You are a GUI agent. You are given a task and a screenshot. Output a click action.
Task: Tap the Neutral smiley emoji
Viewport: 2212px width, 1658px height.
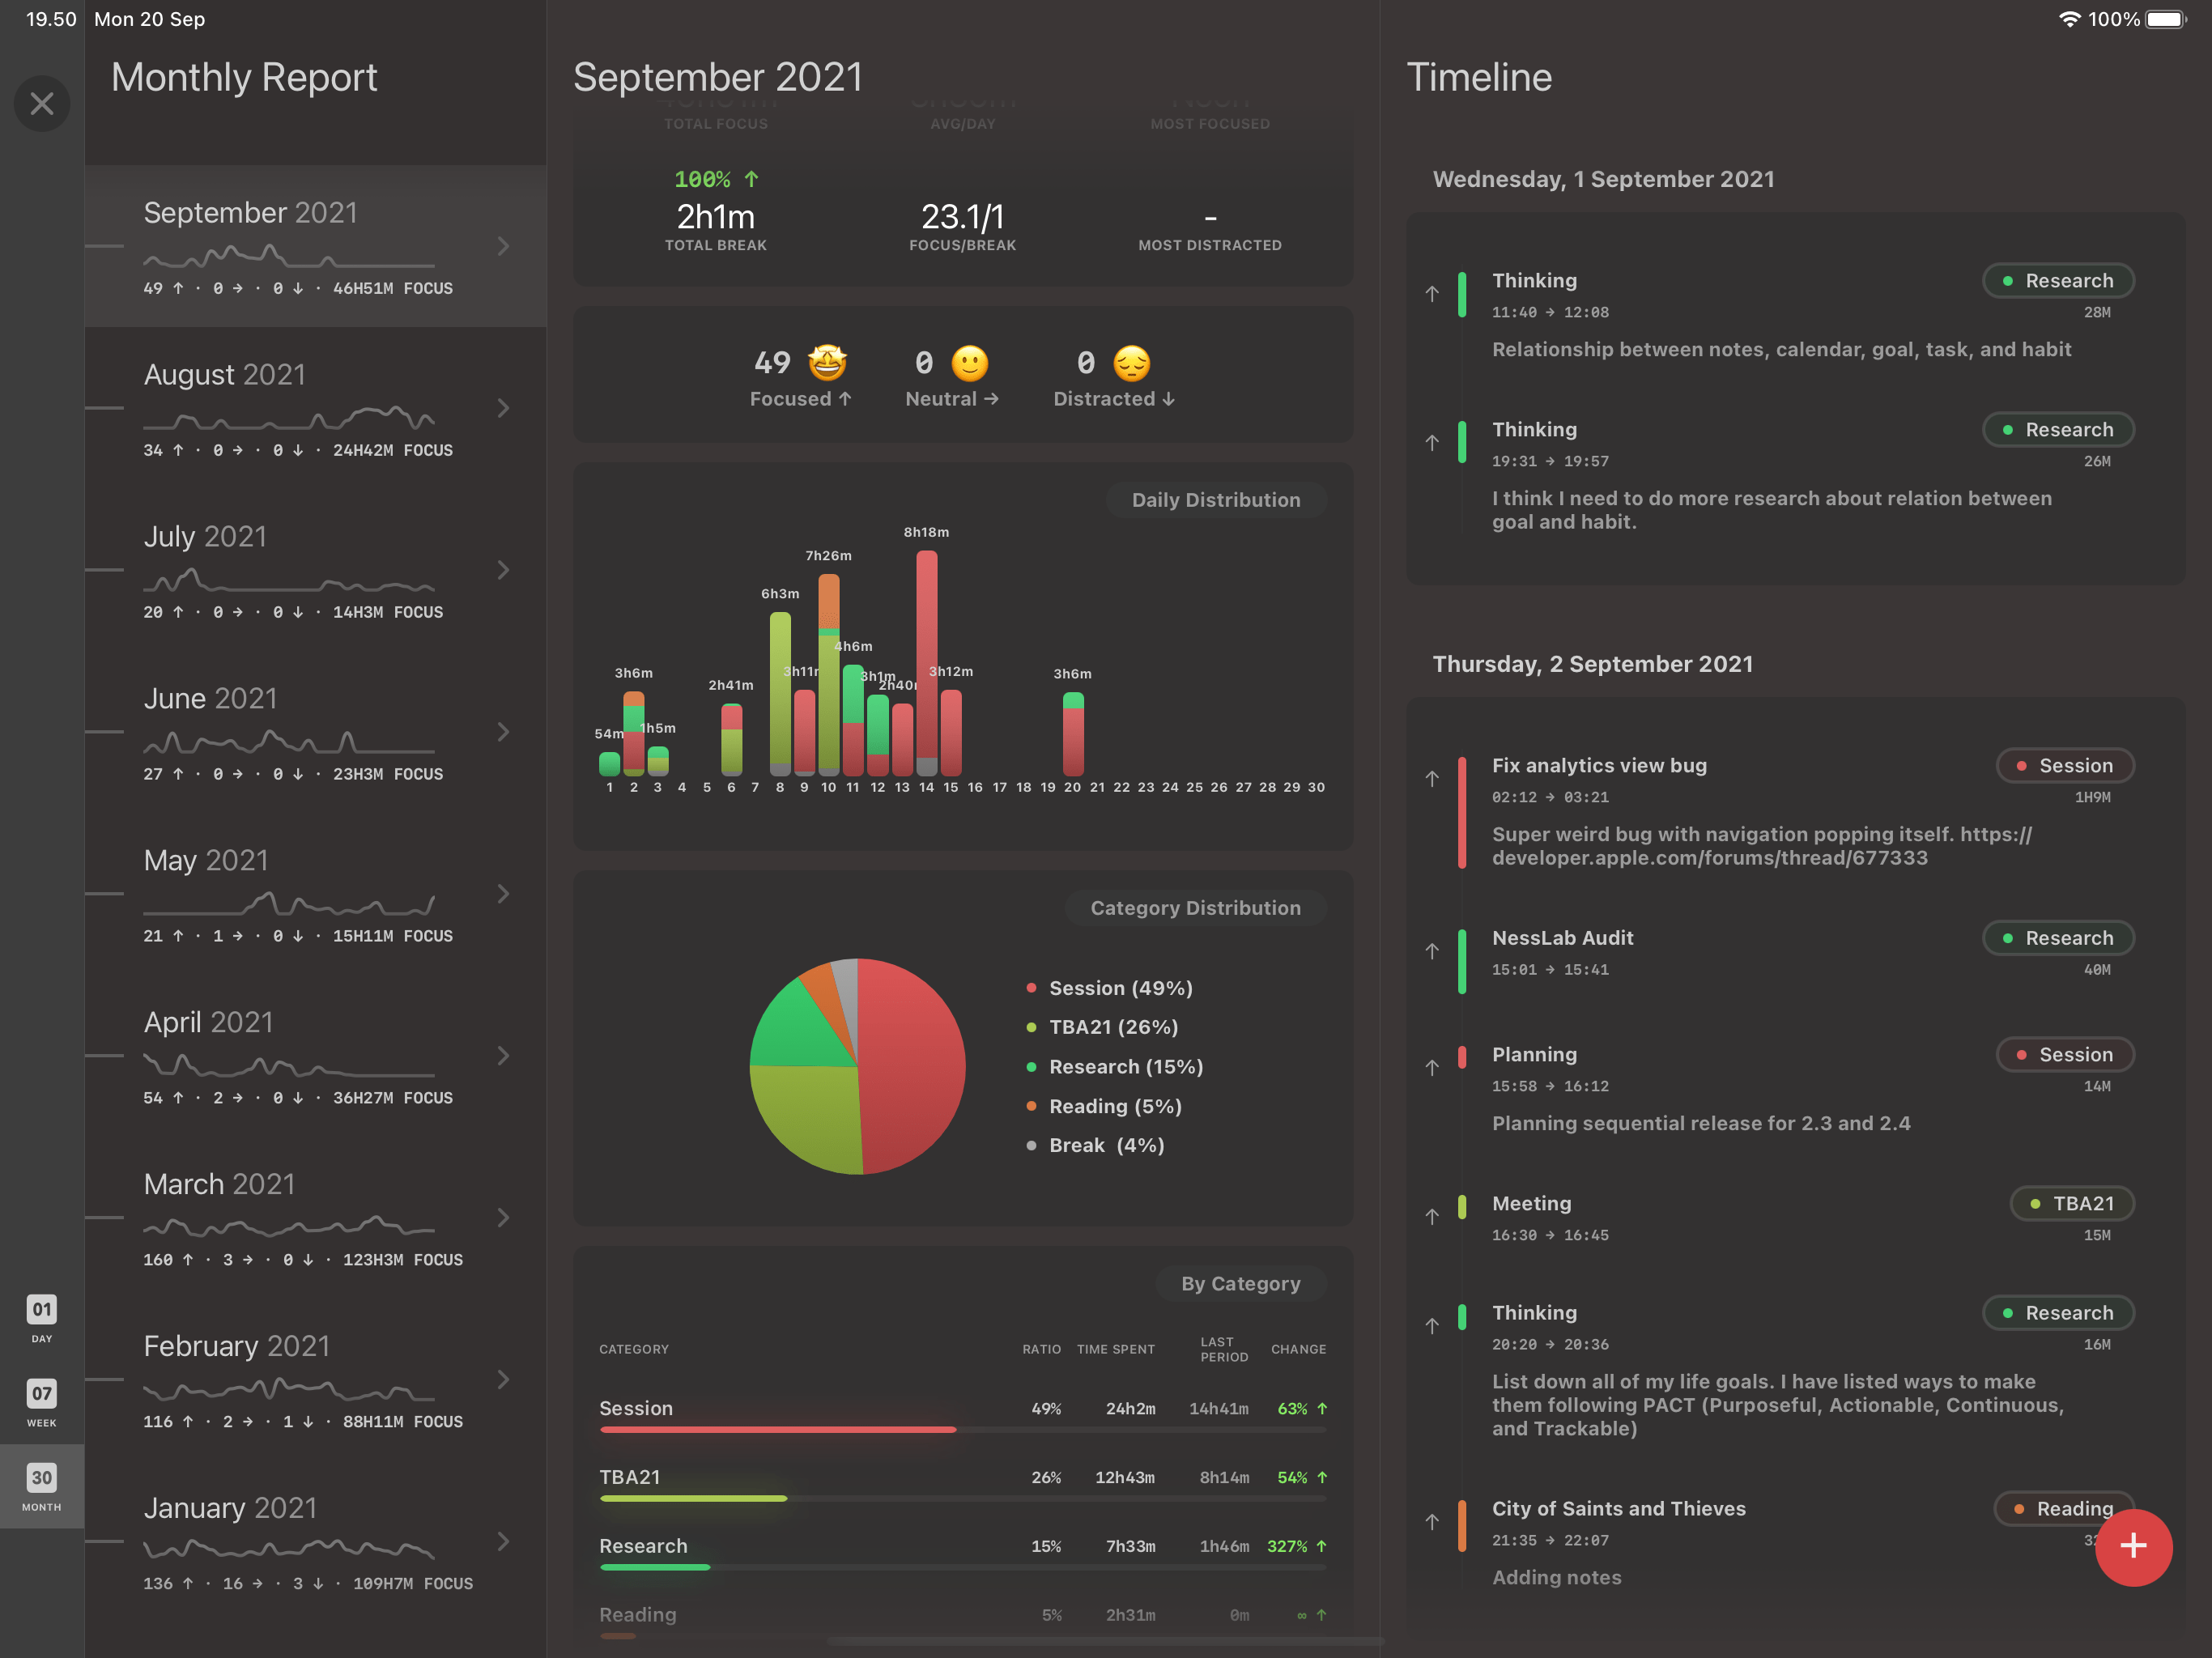(969, 363)
